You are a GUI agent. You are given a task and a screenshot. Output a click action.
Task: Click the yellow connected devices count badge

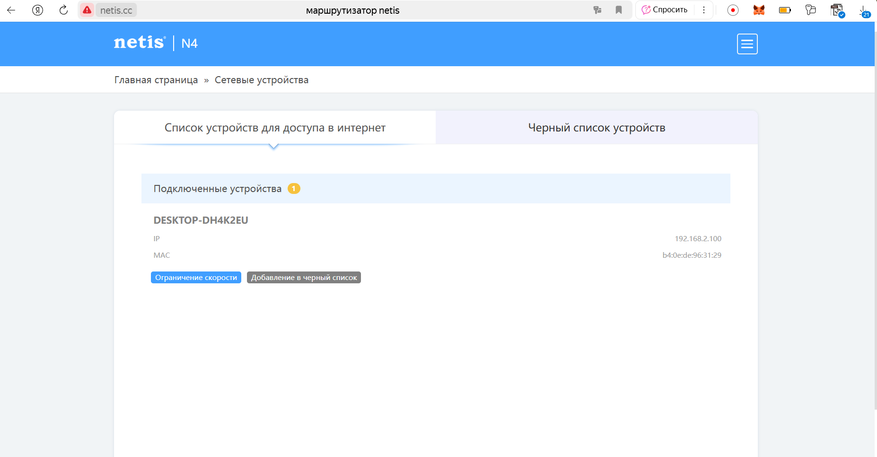click(x=294, y=189)
